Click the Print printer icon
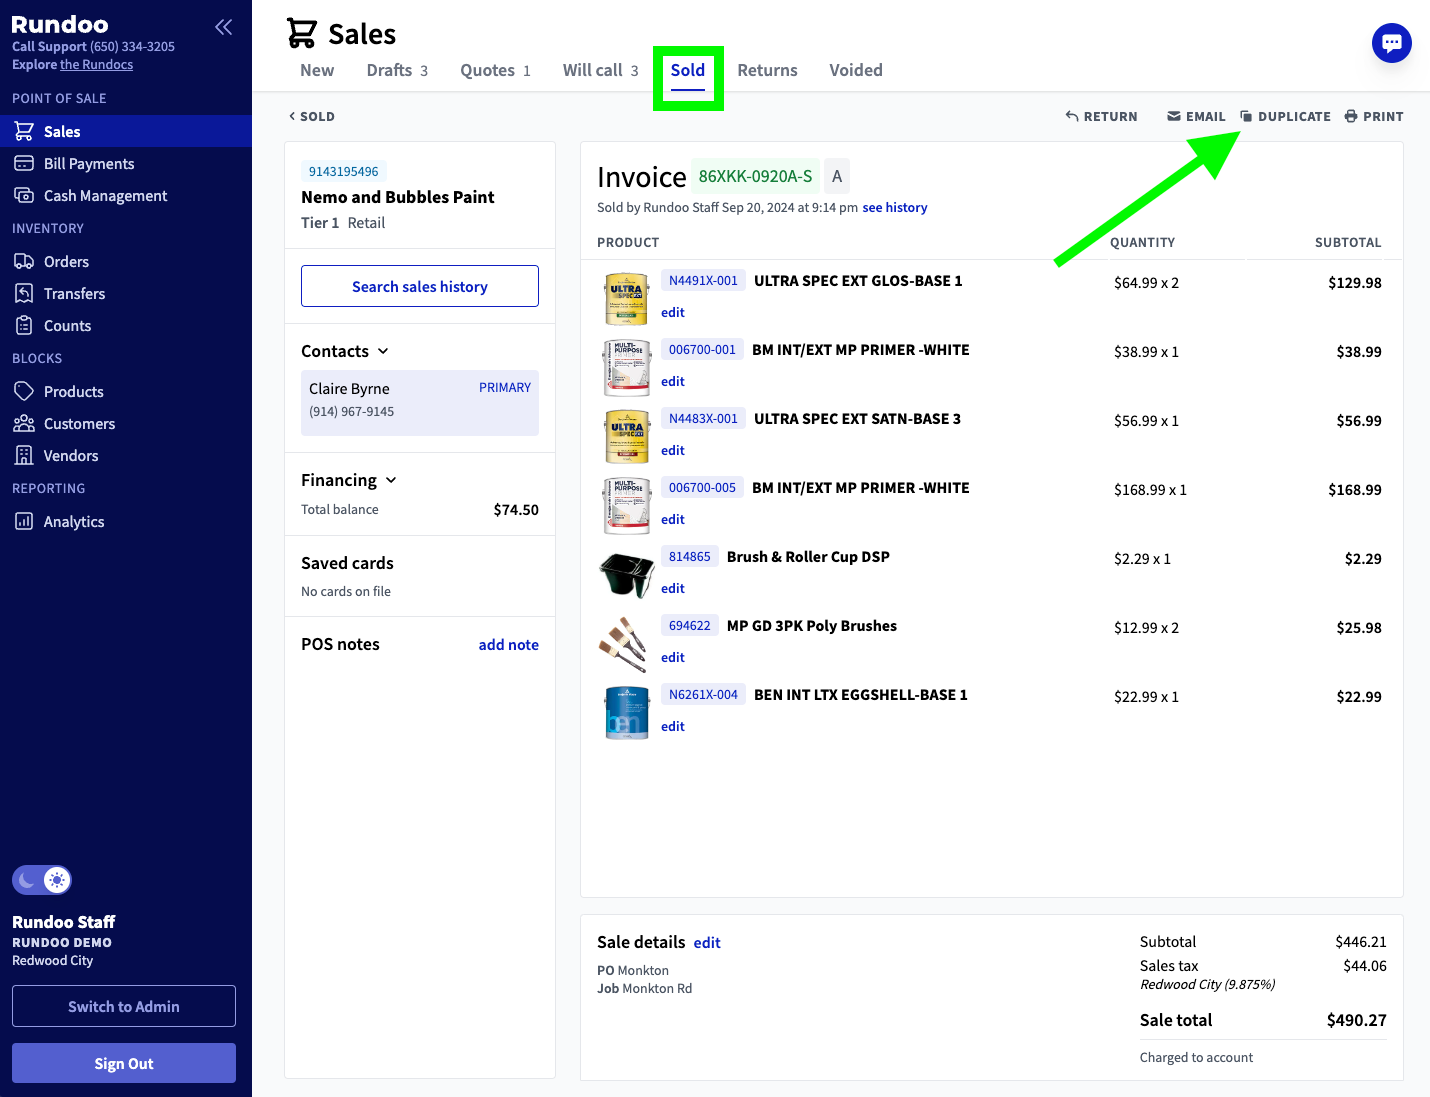The width and height of the screenshot is (1430, 1097). point(1351,116)
